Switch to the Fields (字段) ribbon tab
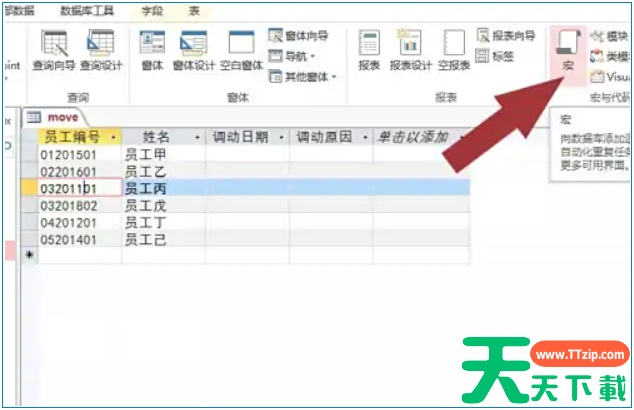The image size is (634, 410). tap(152, 11)
